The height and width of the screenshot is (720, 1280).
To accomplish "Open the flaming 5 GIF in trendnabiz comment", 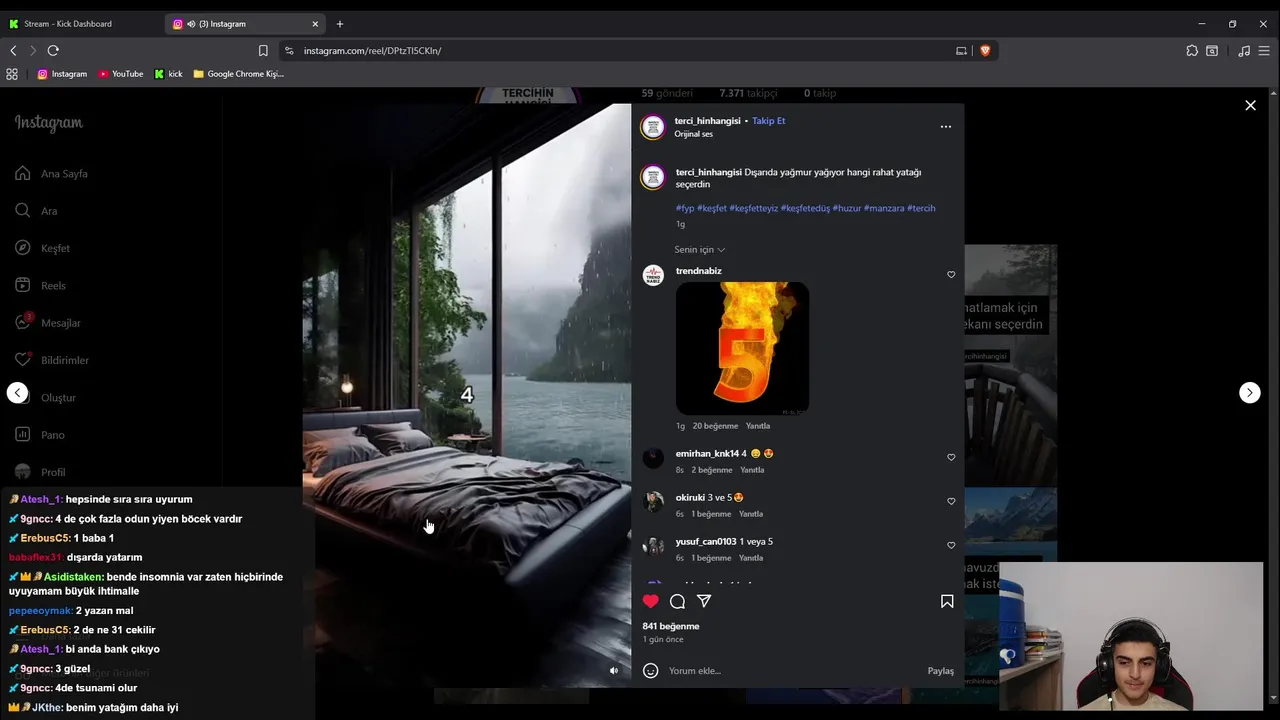I will (742, 348).
